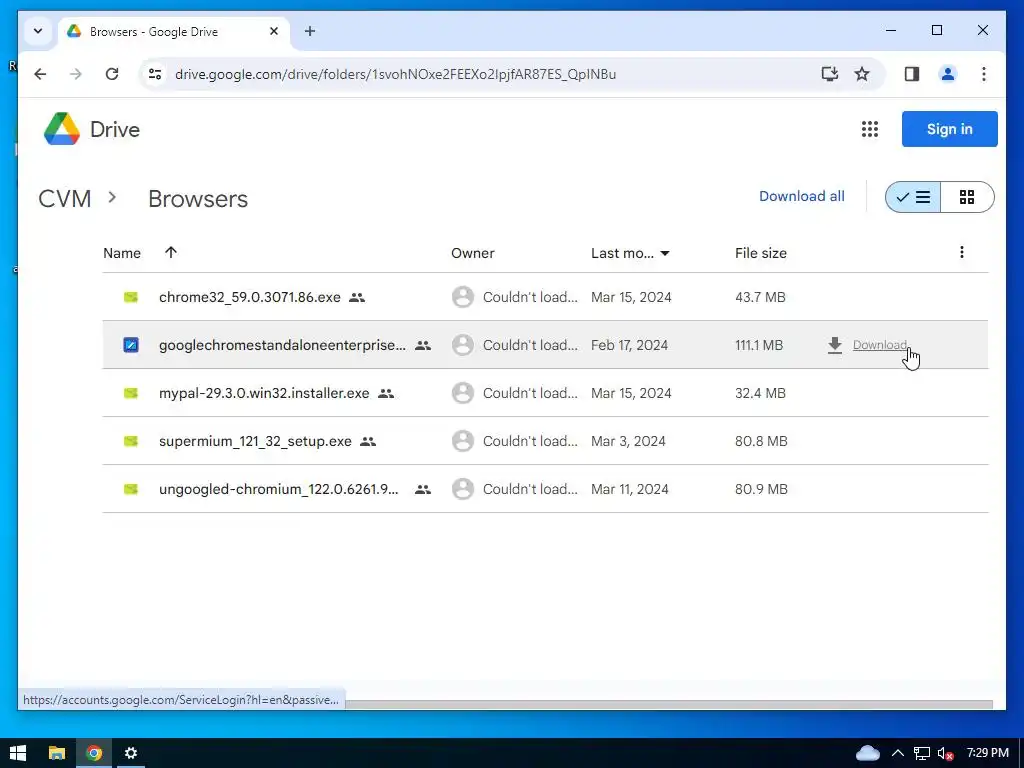Reload the current page

coord(112,74)
